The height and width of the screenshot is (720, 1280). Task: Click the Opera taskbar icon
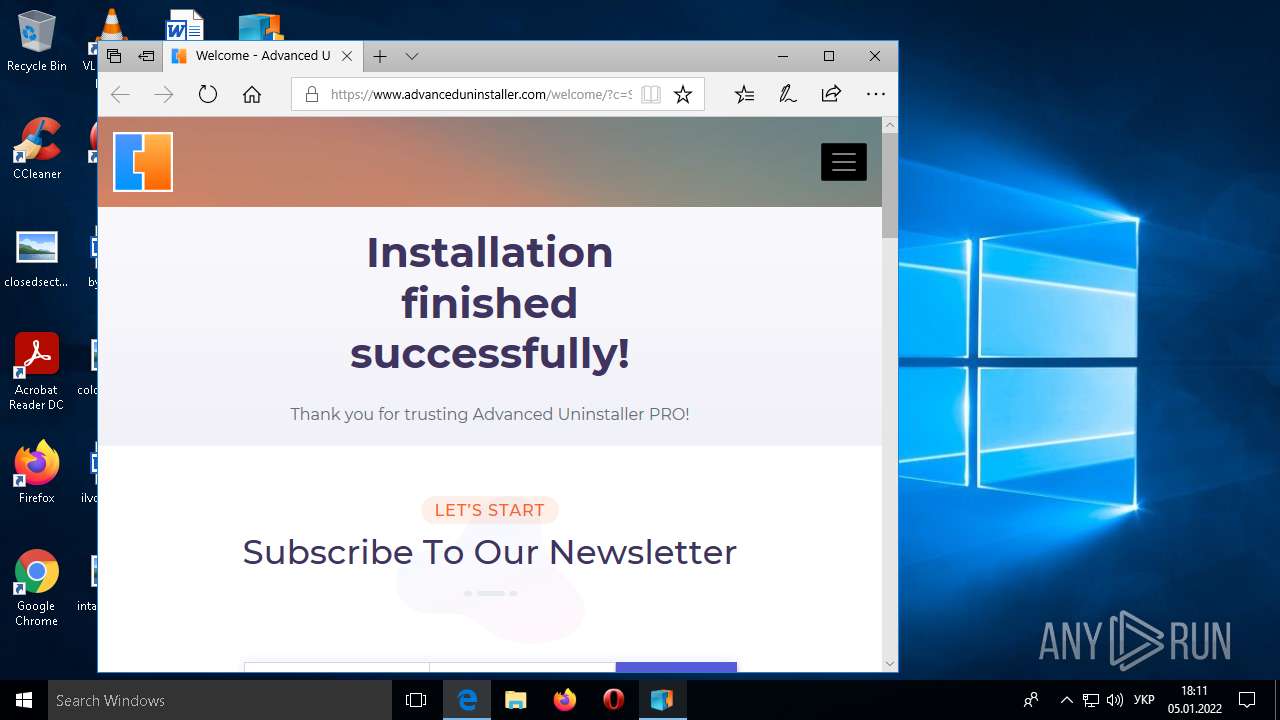coord(613,700)
